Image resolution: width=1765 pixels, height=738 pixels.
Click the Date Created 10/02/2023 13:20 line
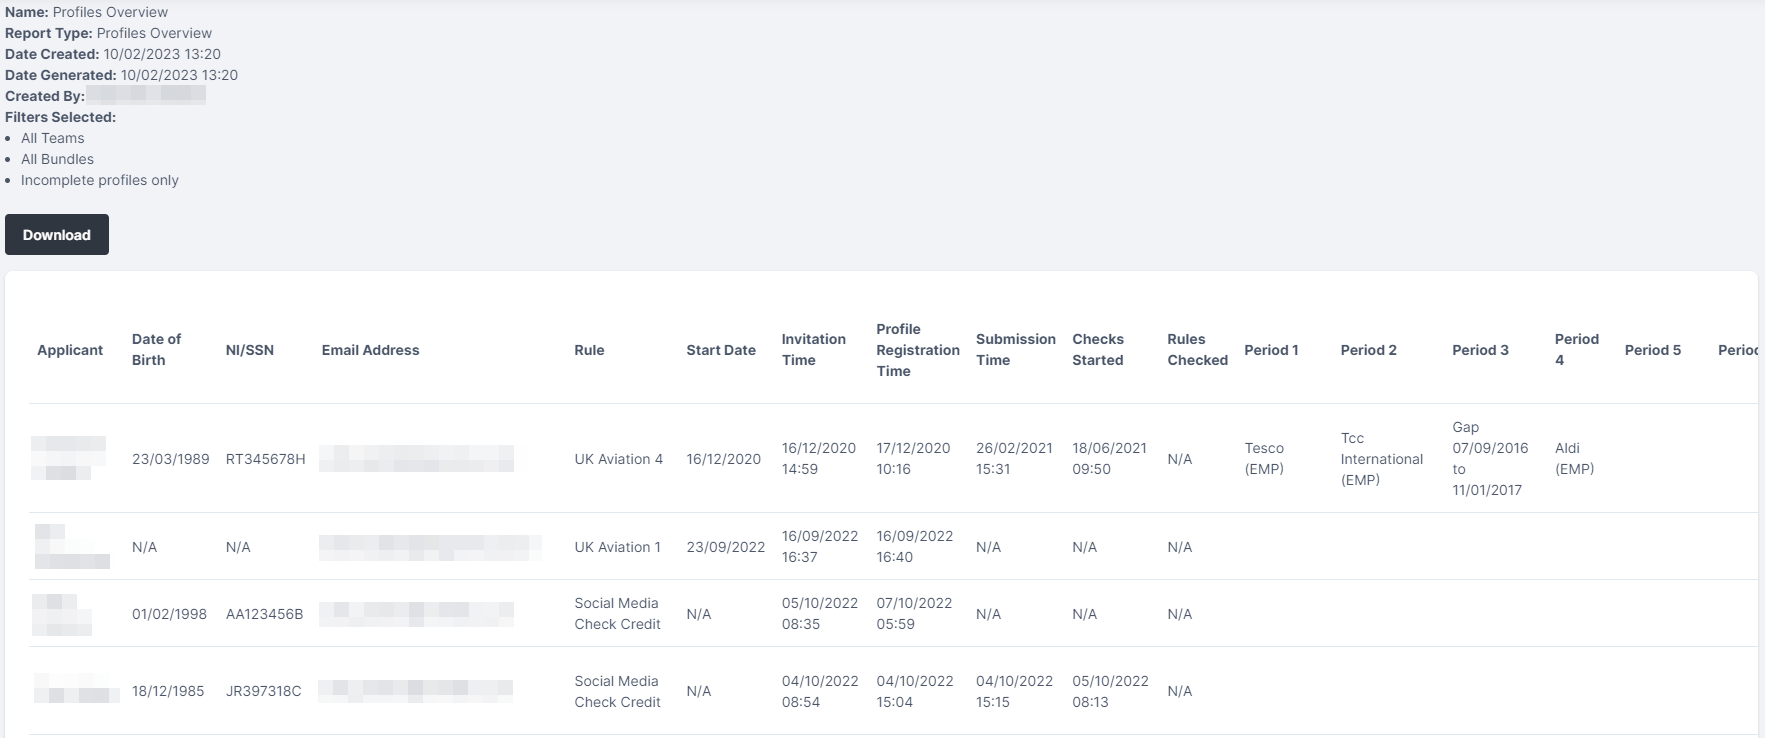click(113, 54)
